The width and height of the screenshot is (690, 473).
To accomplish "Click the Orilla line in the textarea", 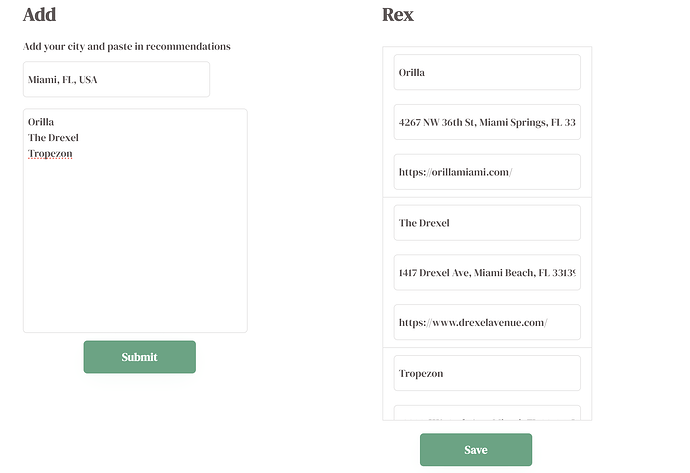I will [42, 122].
